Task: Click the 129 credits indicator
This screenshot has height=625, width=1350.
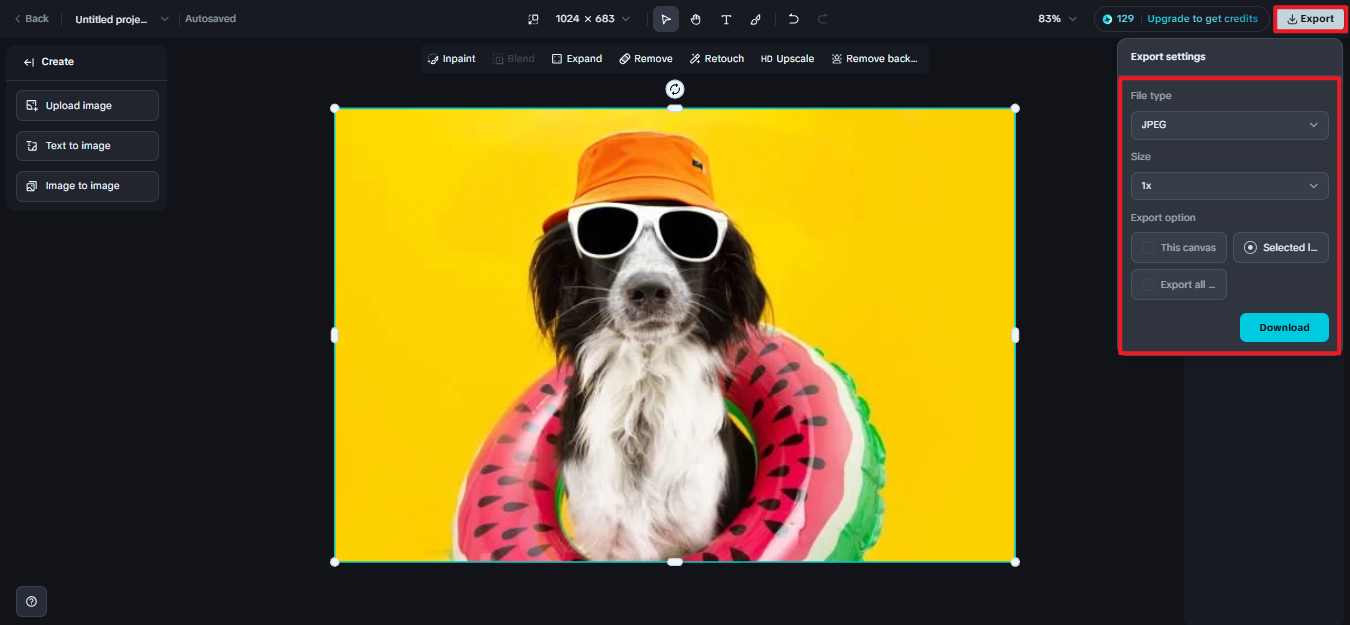Action: tap(1118, 19)
